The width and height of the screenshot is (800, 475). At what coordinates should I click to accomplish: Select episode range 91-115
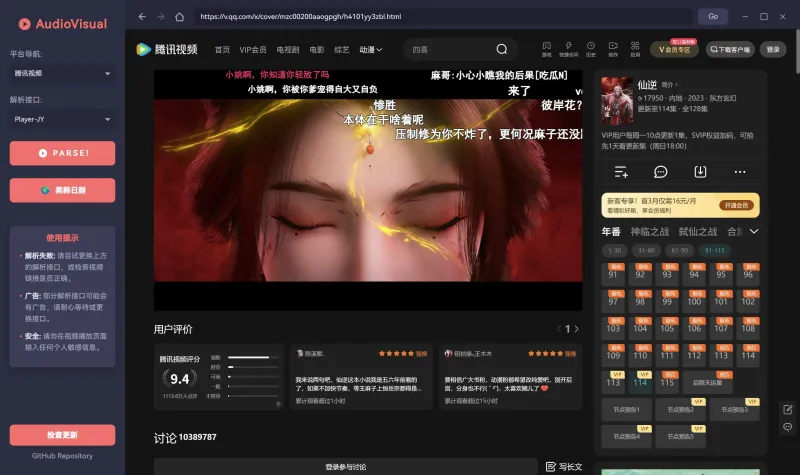[x=714, y=251]
